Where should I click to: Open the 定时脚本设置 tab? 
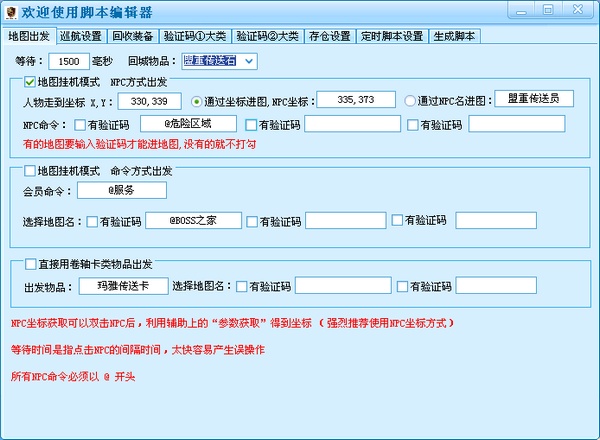[392, 36]
